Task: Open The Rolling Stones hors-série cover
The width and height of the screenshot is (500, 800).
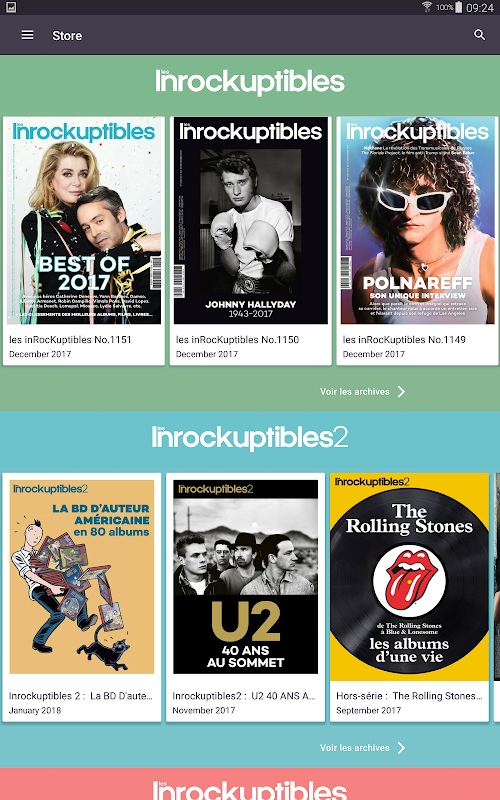Action: [409, 577]
